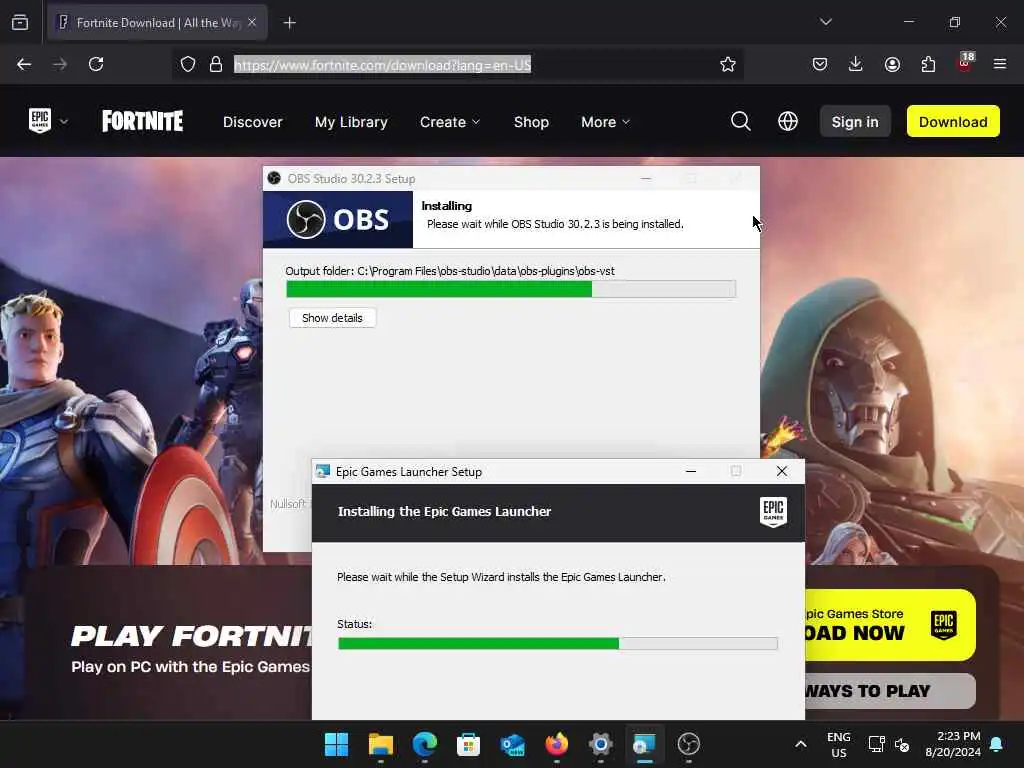Click the Sign in button

pyautogui.click(x=855, y=121)
